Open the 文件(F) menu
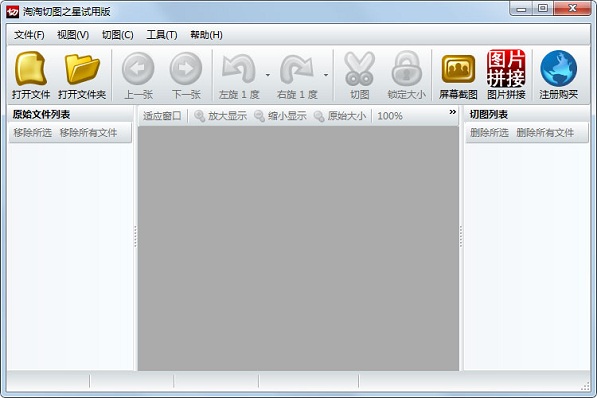 click(29, 35)
